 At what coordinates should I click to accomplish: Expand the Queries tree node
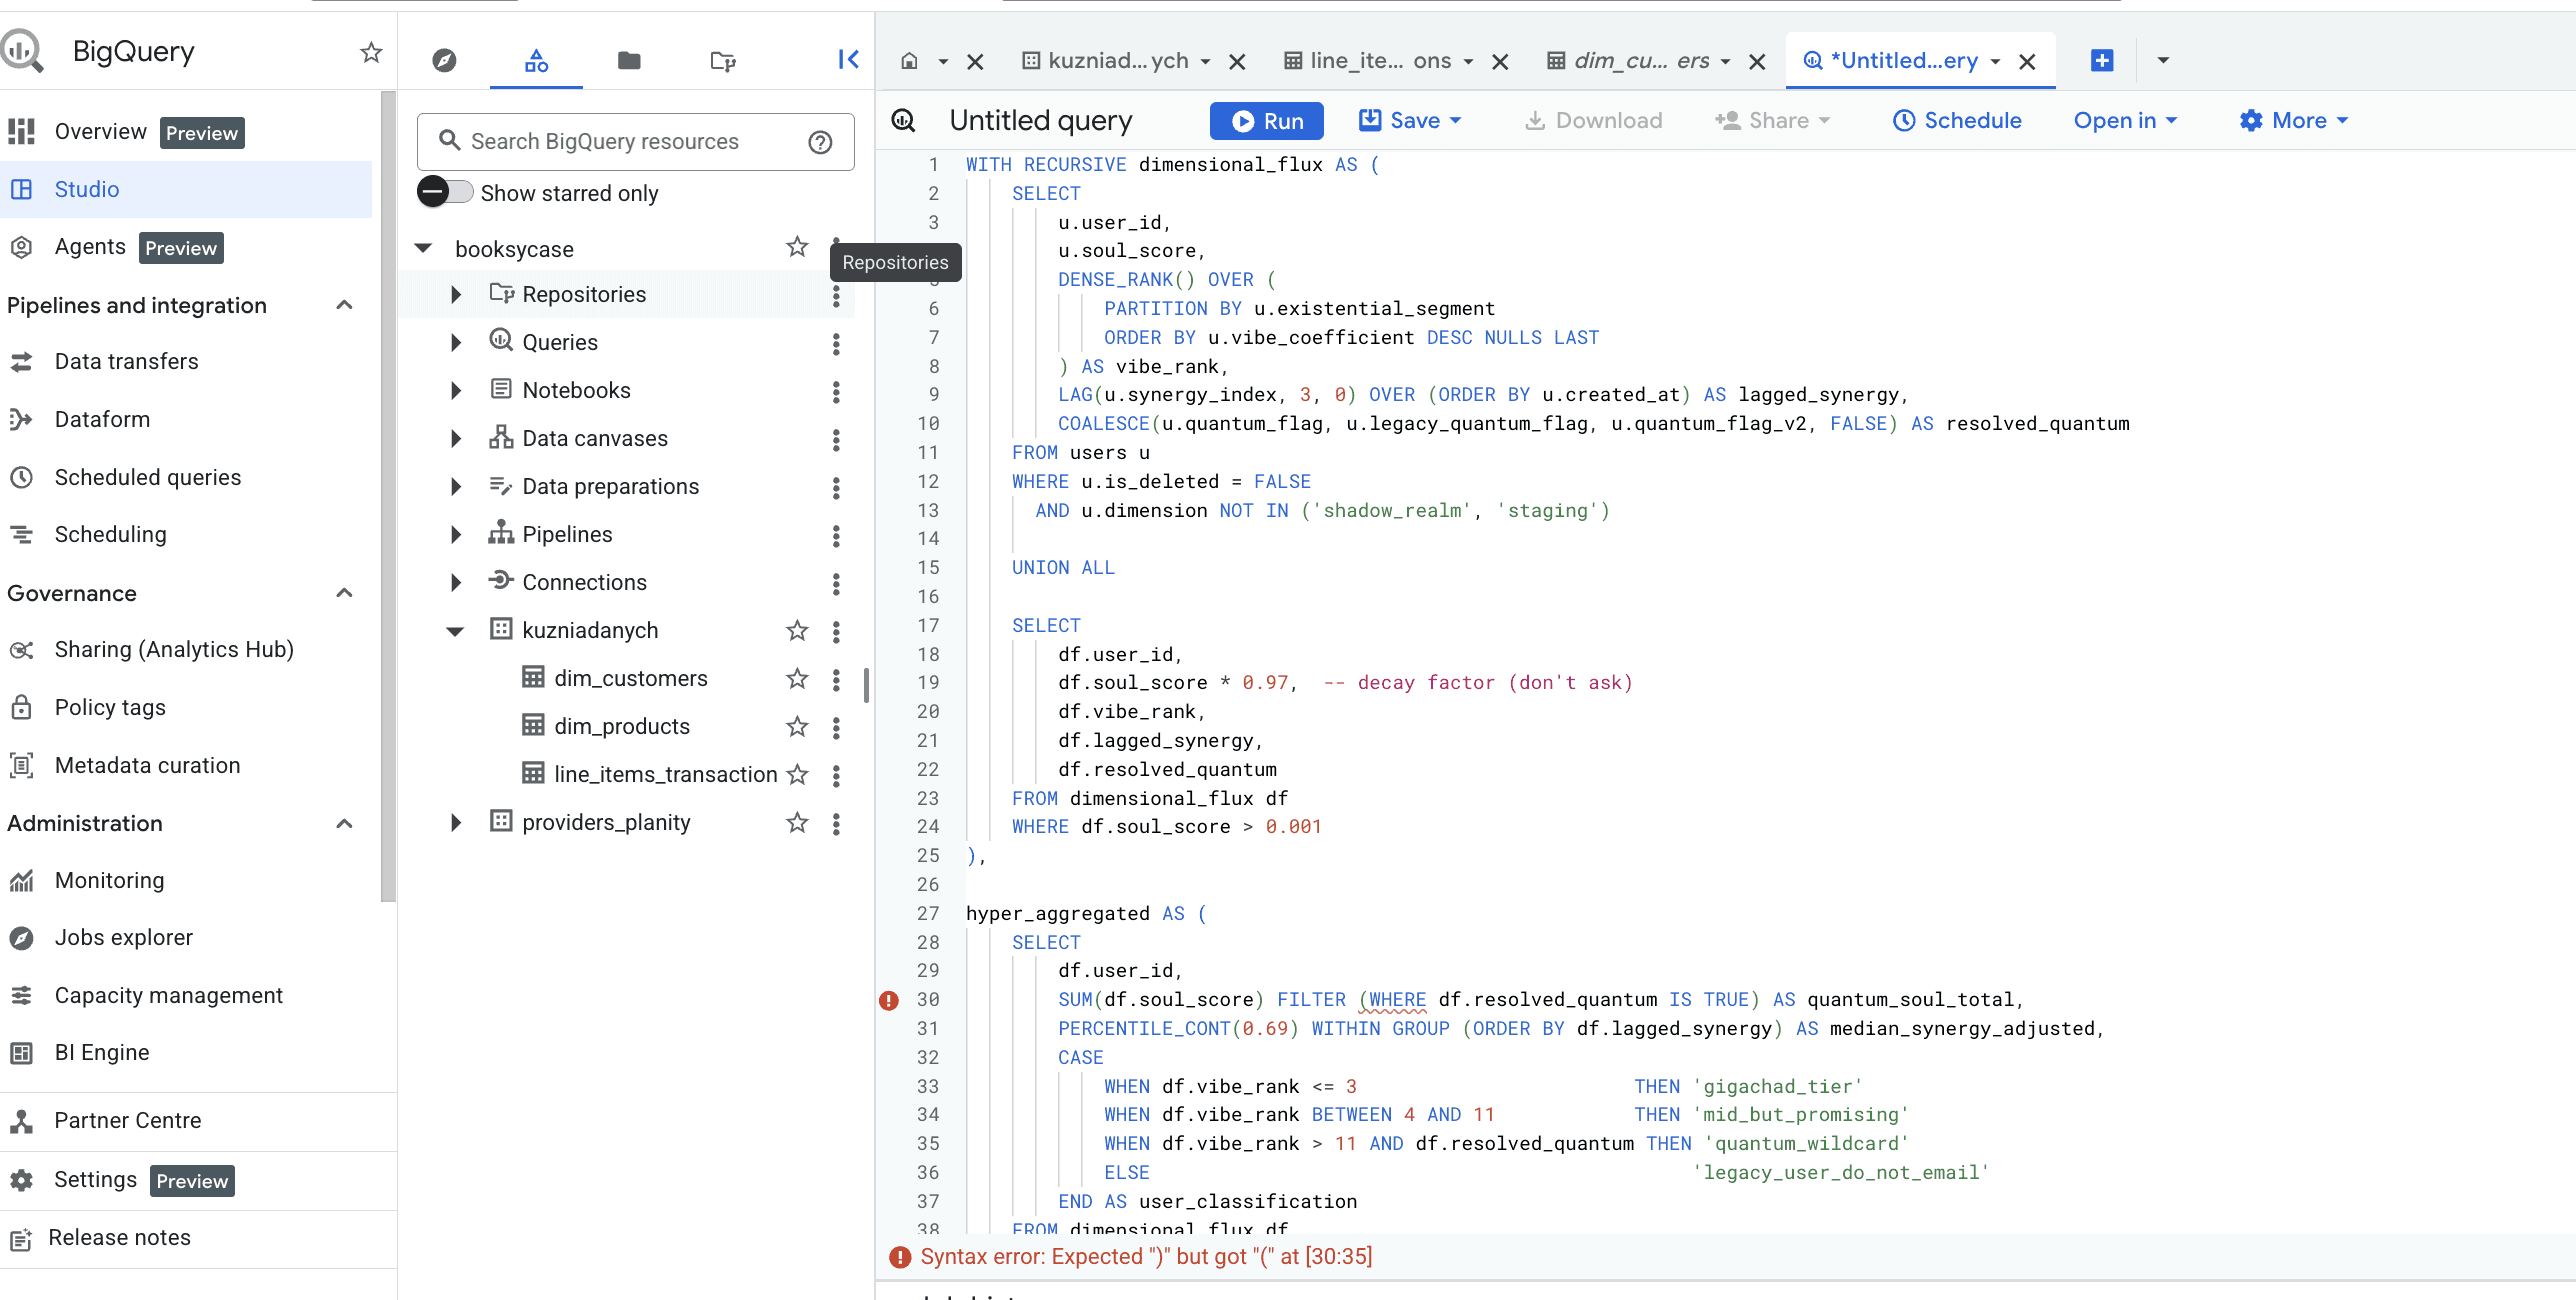pyautogui.click(x=456, y=343)
